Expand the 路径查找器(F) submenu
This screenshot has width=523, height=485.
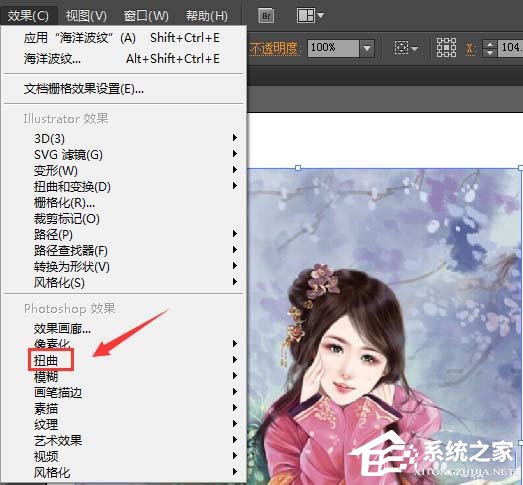pyautogui.click(x=122, y=251)
